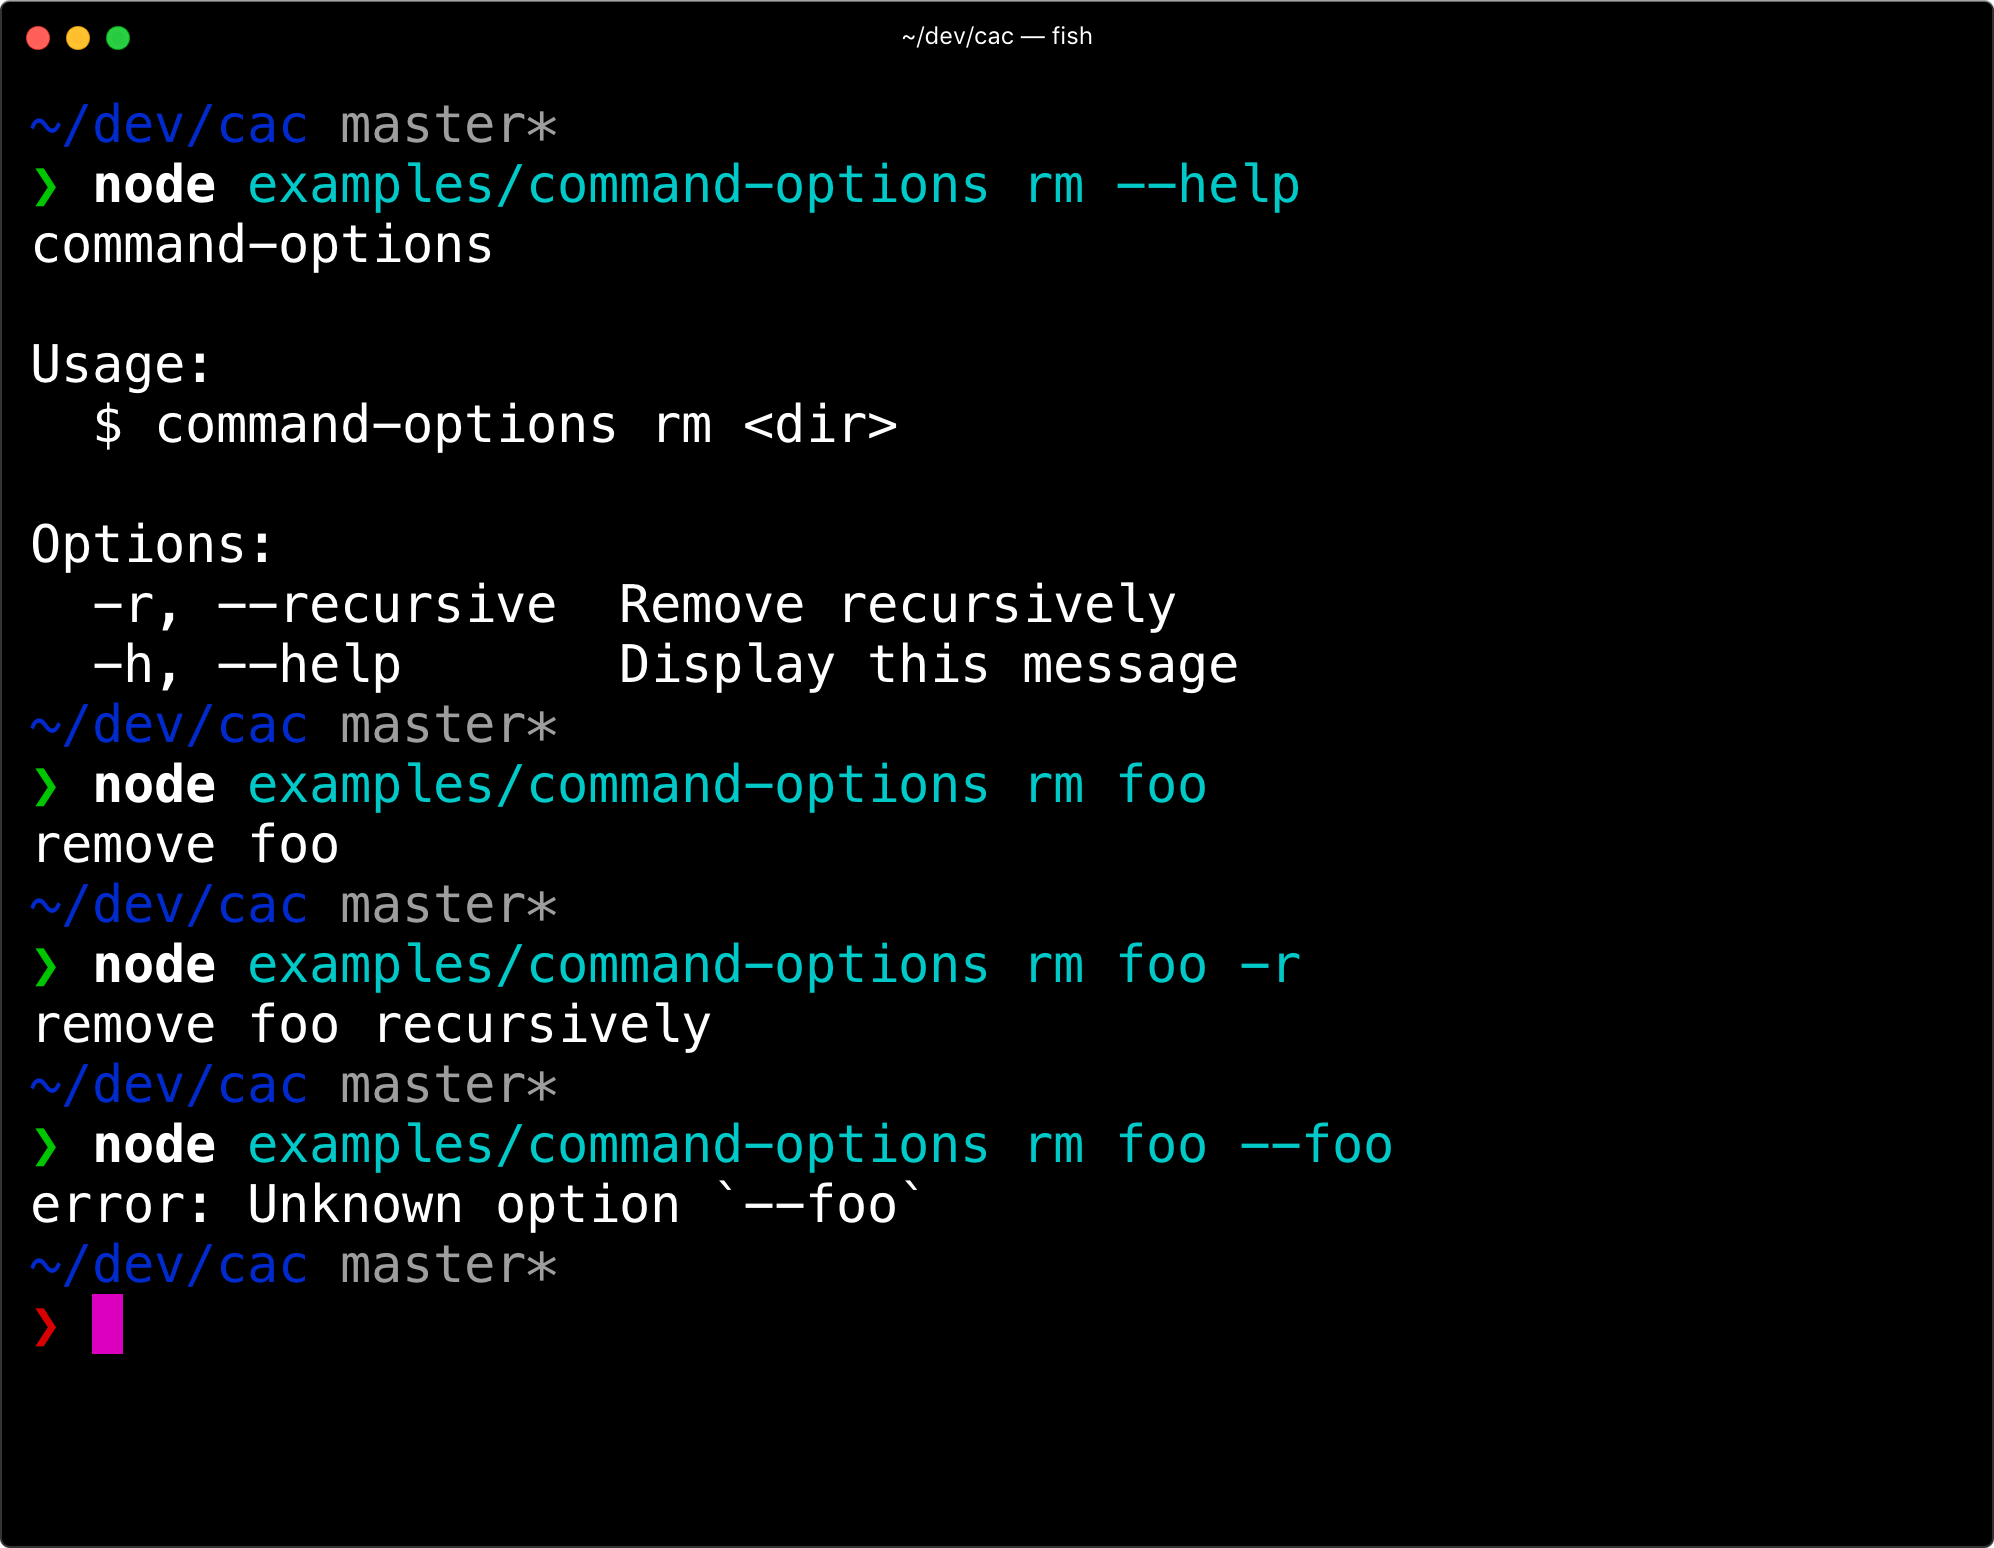Click the error: Unknown option message
Screen dimensions: 1994x1548
coord(476,1203)
